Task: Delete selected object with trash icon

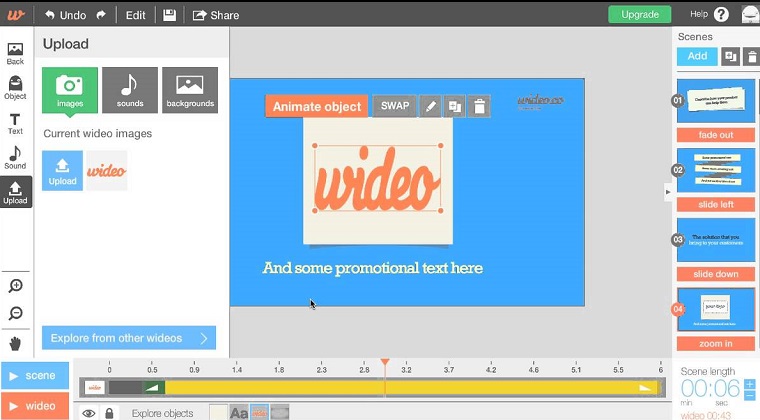Action: pyautogui.click(x=479, y=106)
